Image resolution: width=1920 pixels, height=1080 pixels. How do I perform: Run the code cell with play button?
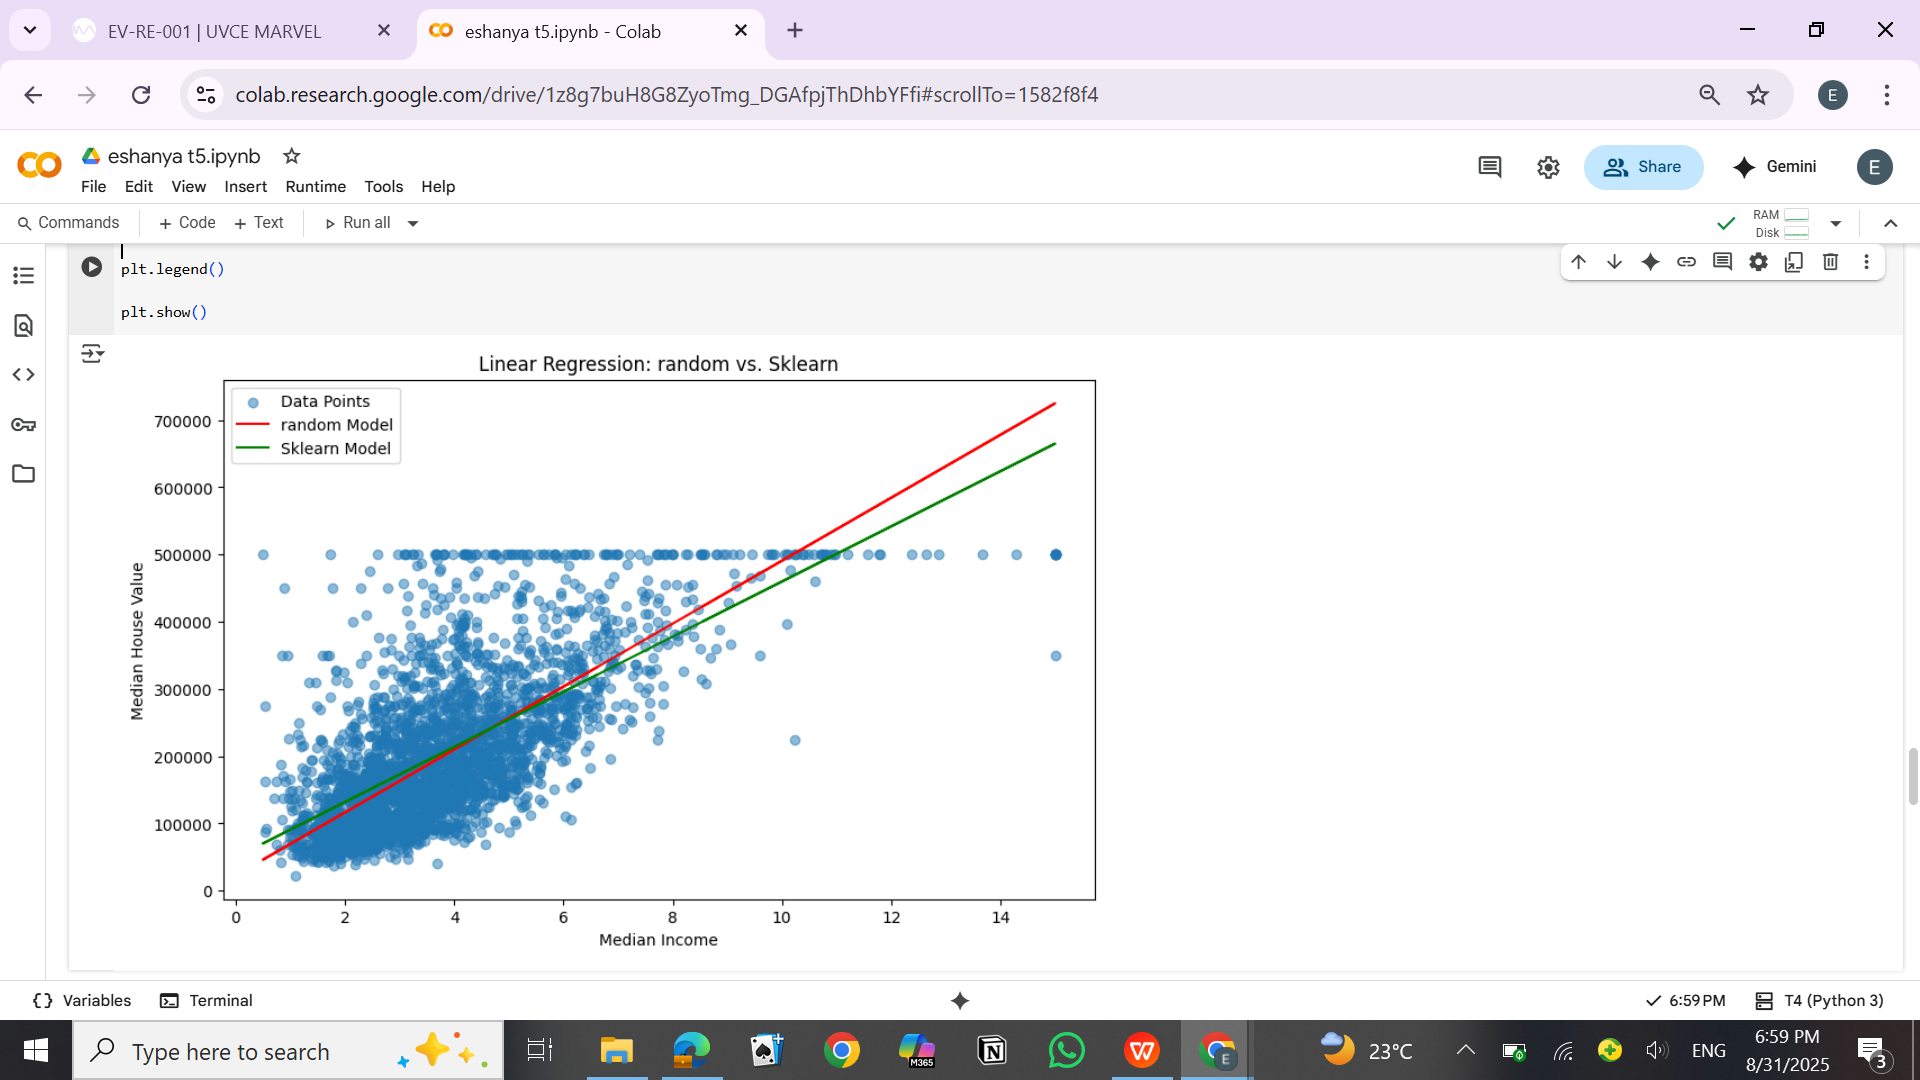click(91, 267)
